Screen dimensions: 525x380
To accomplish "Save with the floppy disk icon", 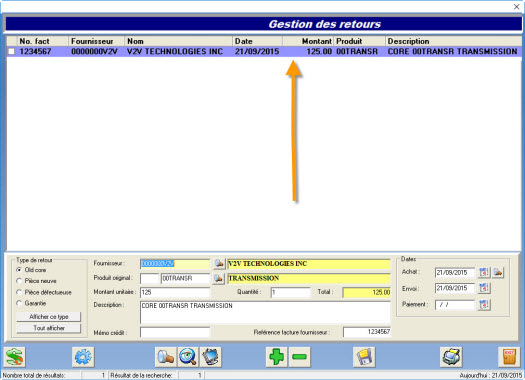I will click(x=364, y=357).
